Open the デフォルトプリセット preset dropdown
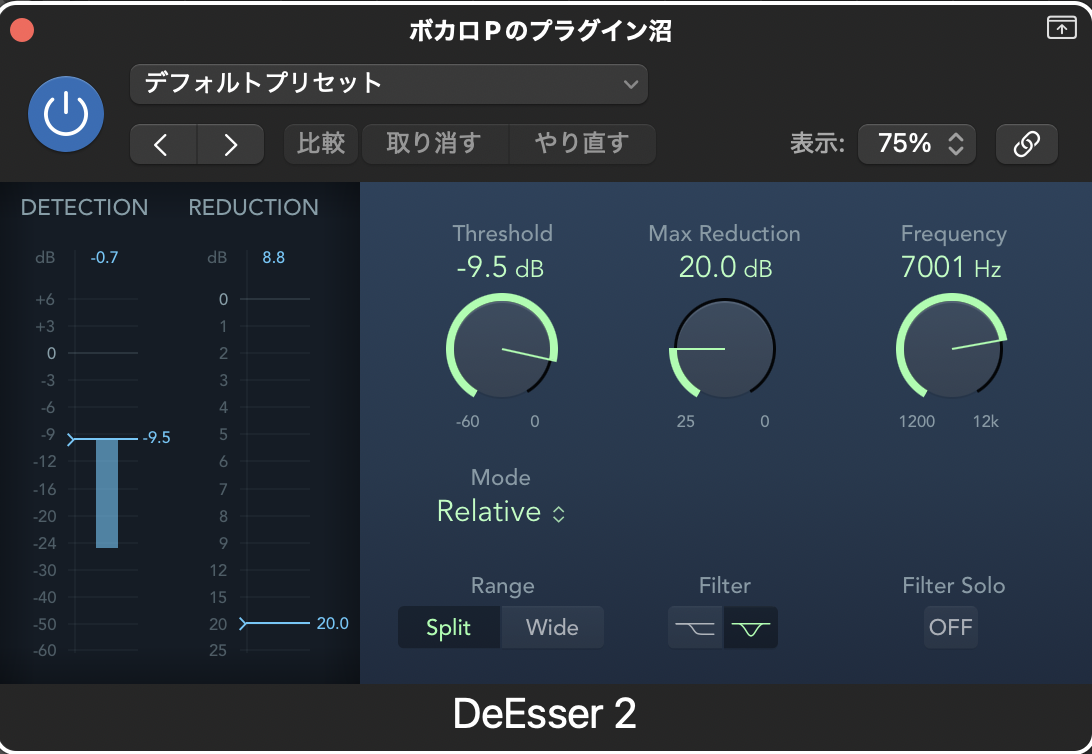Screen dimensions: 1092x754 pos(389,84)
